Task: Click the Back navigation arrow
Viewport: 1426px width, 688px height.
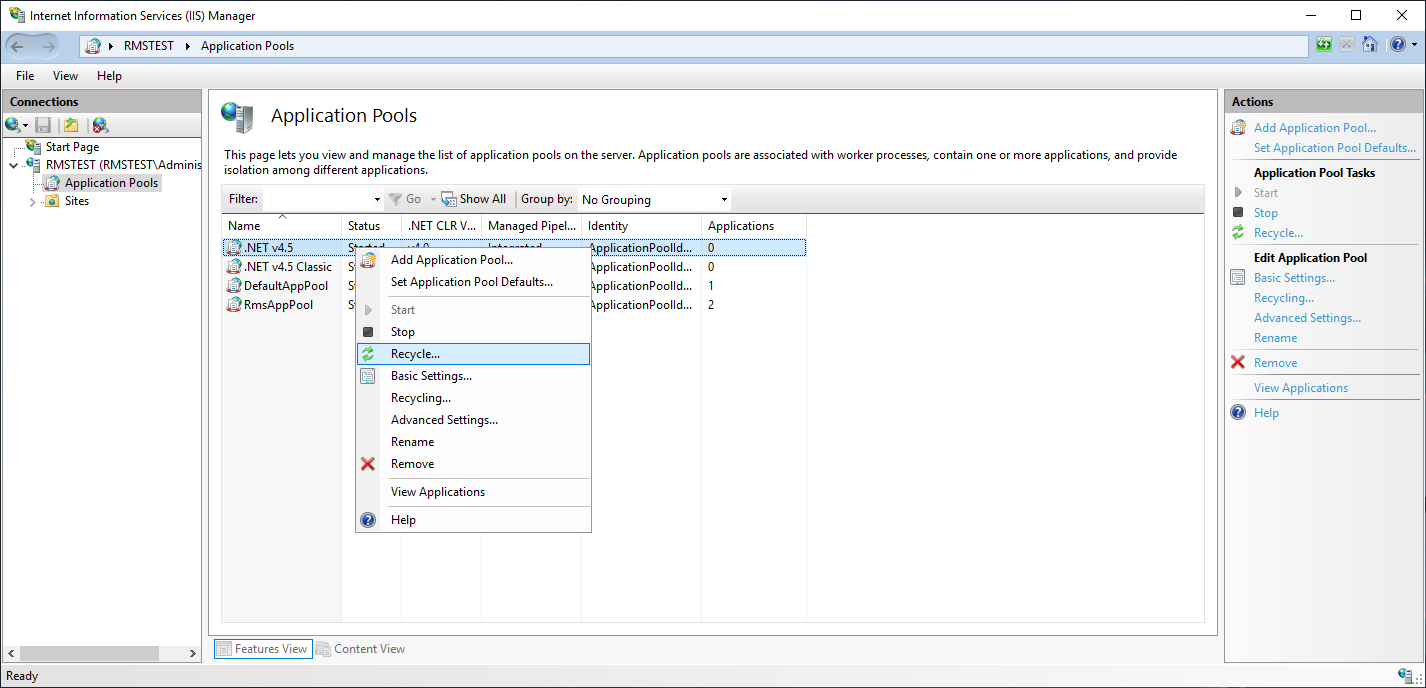Action: point(17,46)
